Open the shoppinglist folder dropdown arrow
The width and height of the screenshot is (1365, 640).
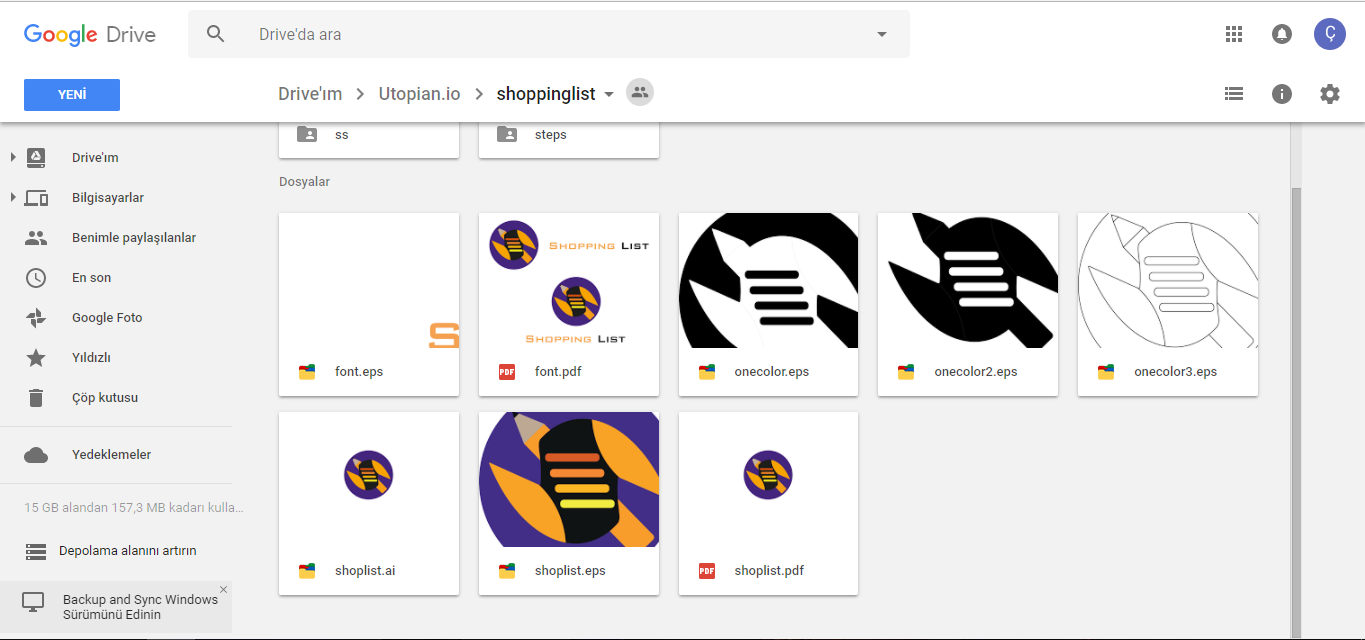tap(608, 95)
